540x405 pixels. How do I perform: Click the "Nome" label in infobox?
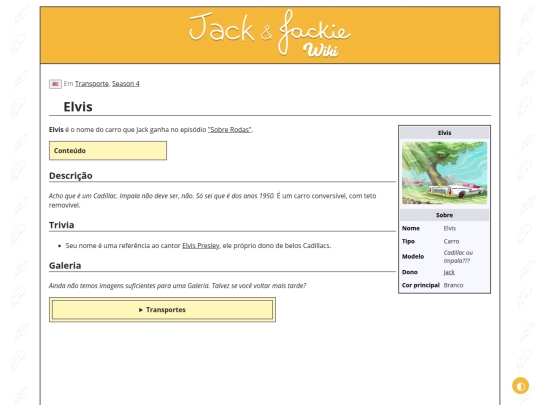411,228
